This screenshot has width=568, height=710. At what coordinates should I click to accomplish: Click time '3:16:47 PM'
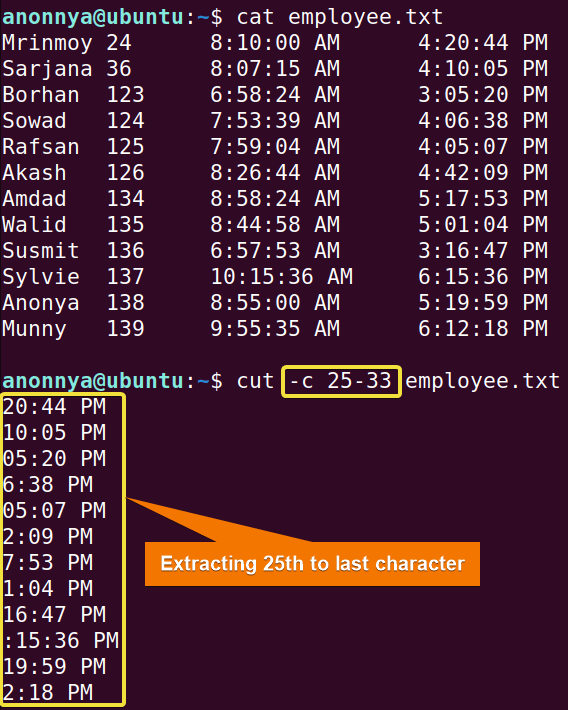pos(483,251)
